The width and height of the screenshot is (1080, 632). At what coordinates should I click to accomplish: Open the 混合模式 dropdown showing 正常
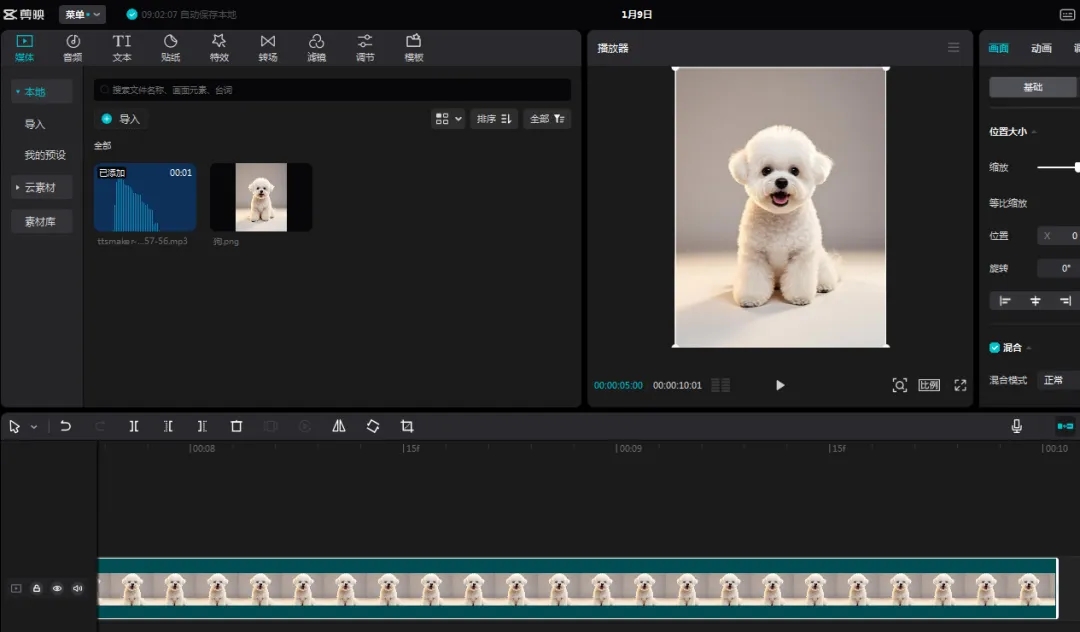[1058, 380]
